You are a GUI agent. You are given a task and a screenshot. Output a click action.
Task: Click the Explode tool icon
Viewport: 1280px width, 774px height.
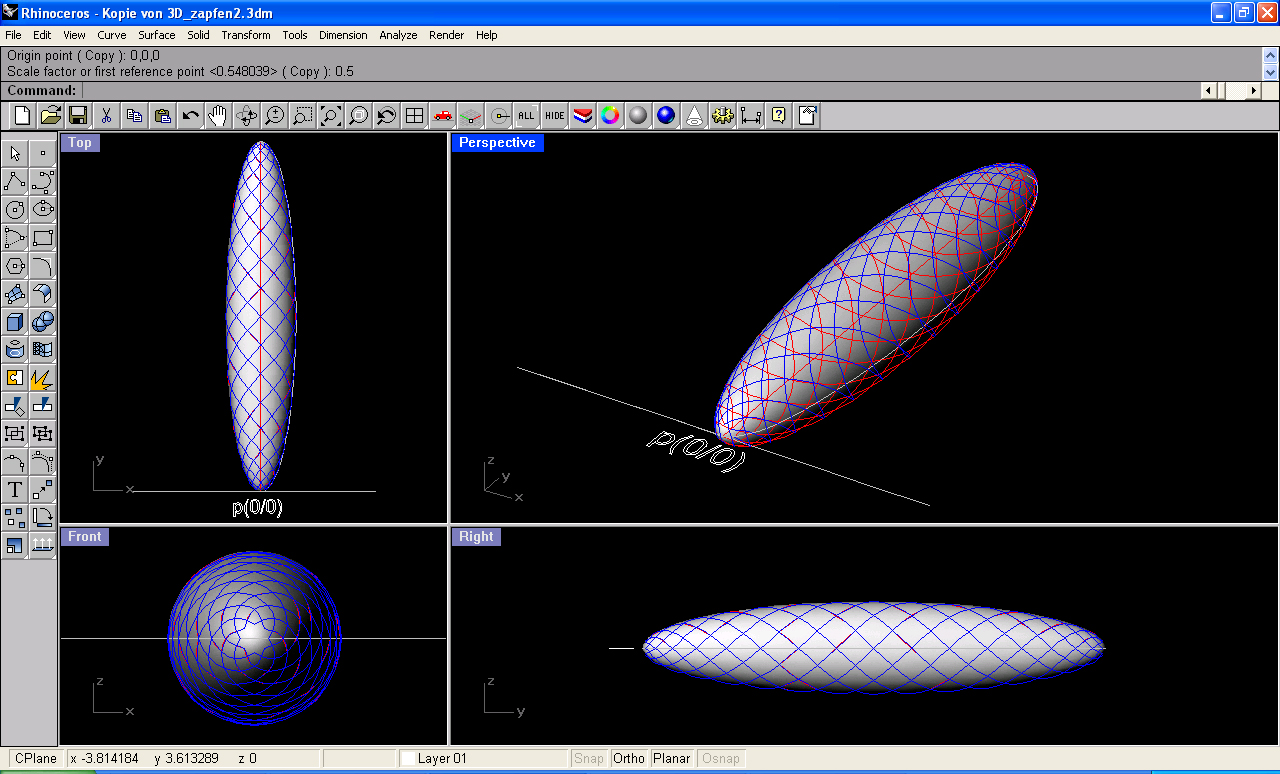[43, 377]
